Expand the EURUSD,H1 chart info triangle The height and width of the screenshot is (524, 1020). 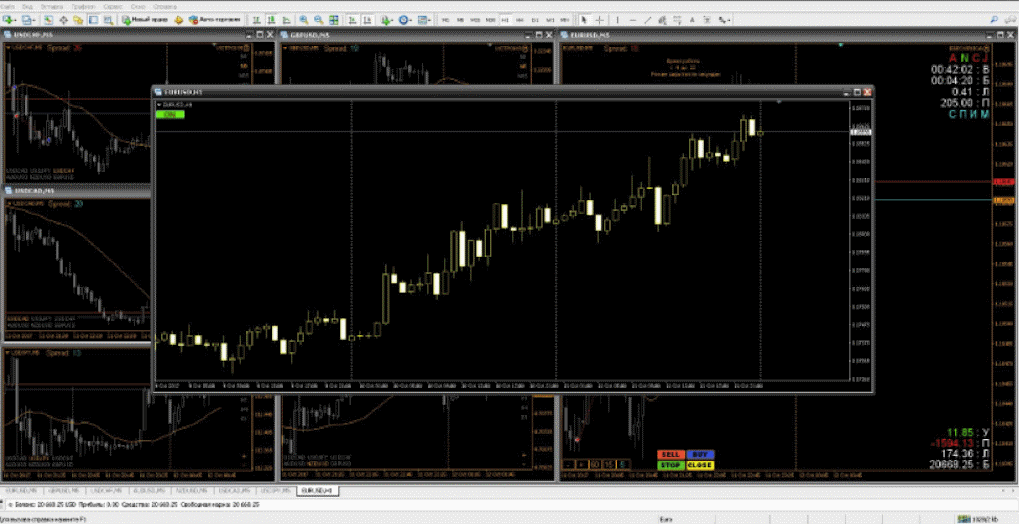pos(159,104)
